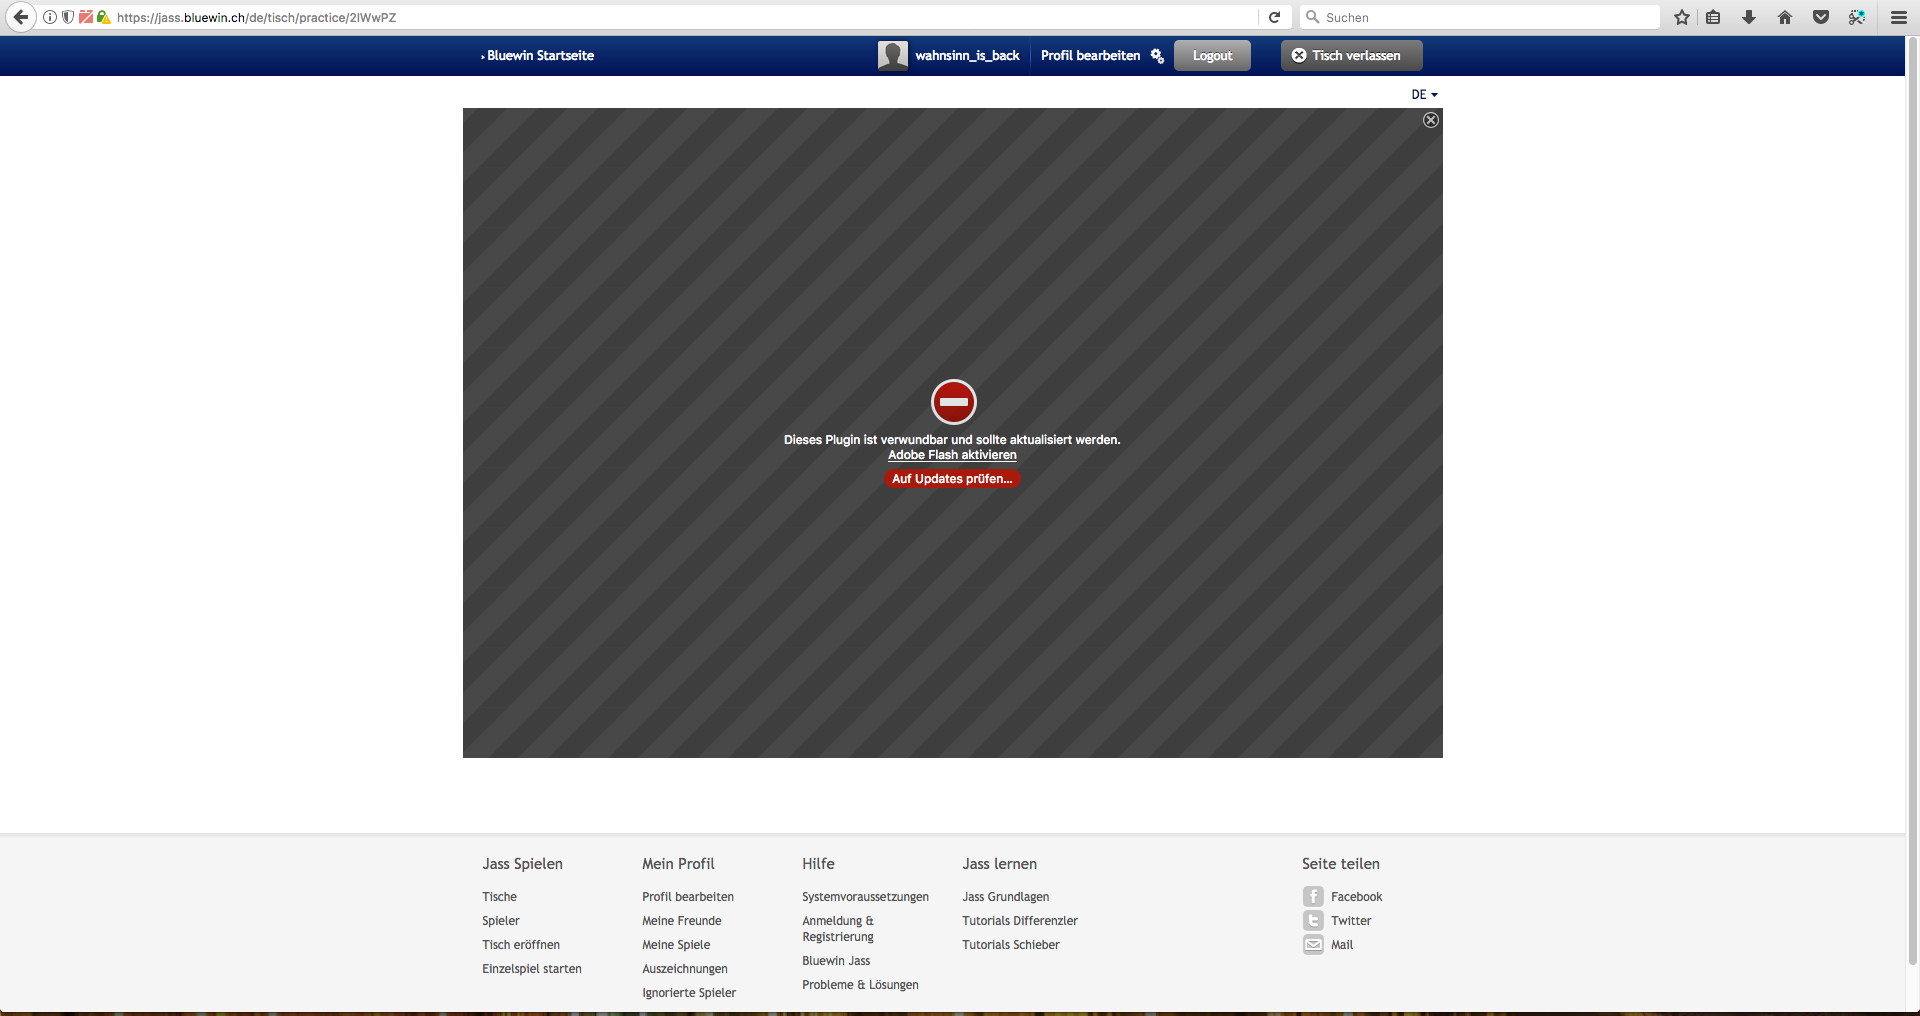Open Profil bearbeiten in the header
This screenshot has height=1016, width=1920.
(x=1090, y=56)
